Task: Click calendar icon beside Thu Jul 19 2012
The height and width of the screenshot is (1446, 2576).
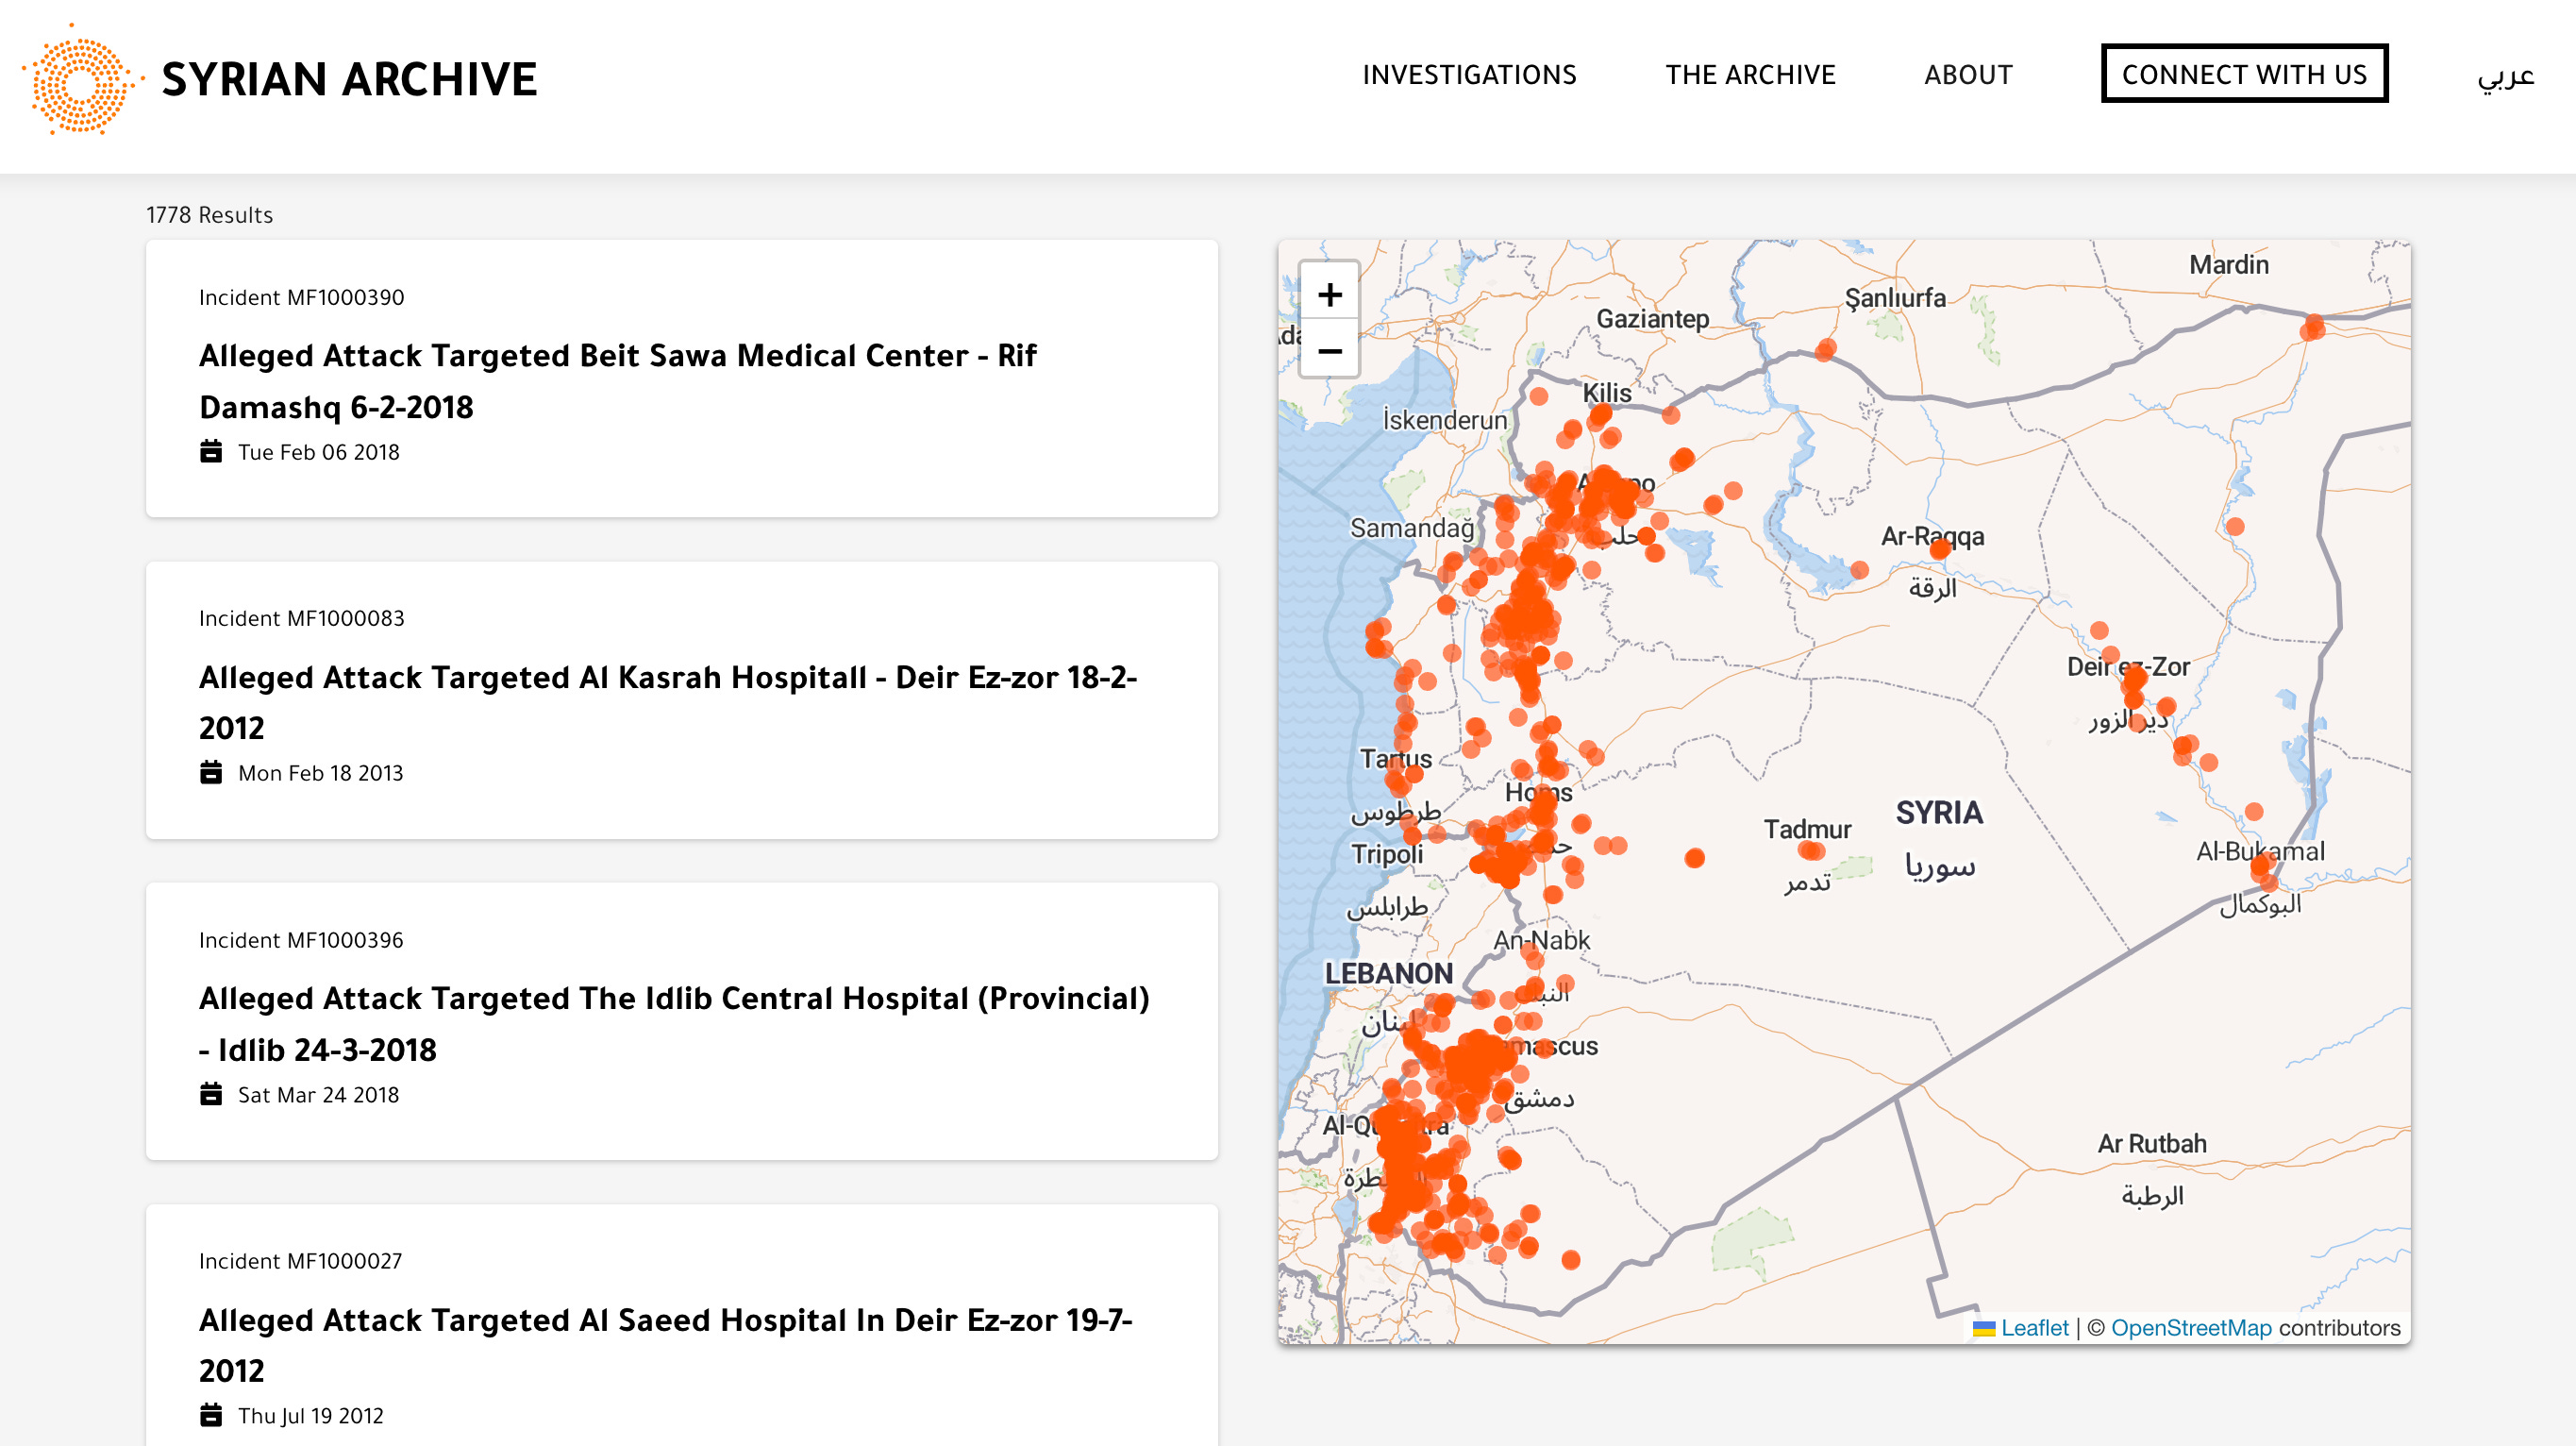Action: coord(211,1416)
